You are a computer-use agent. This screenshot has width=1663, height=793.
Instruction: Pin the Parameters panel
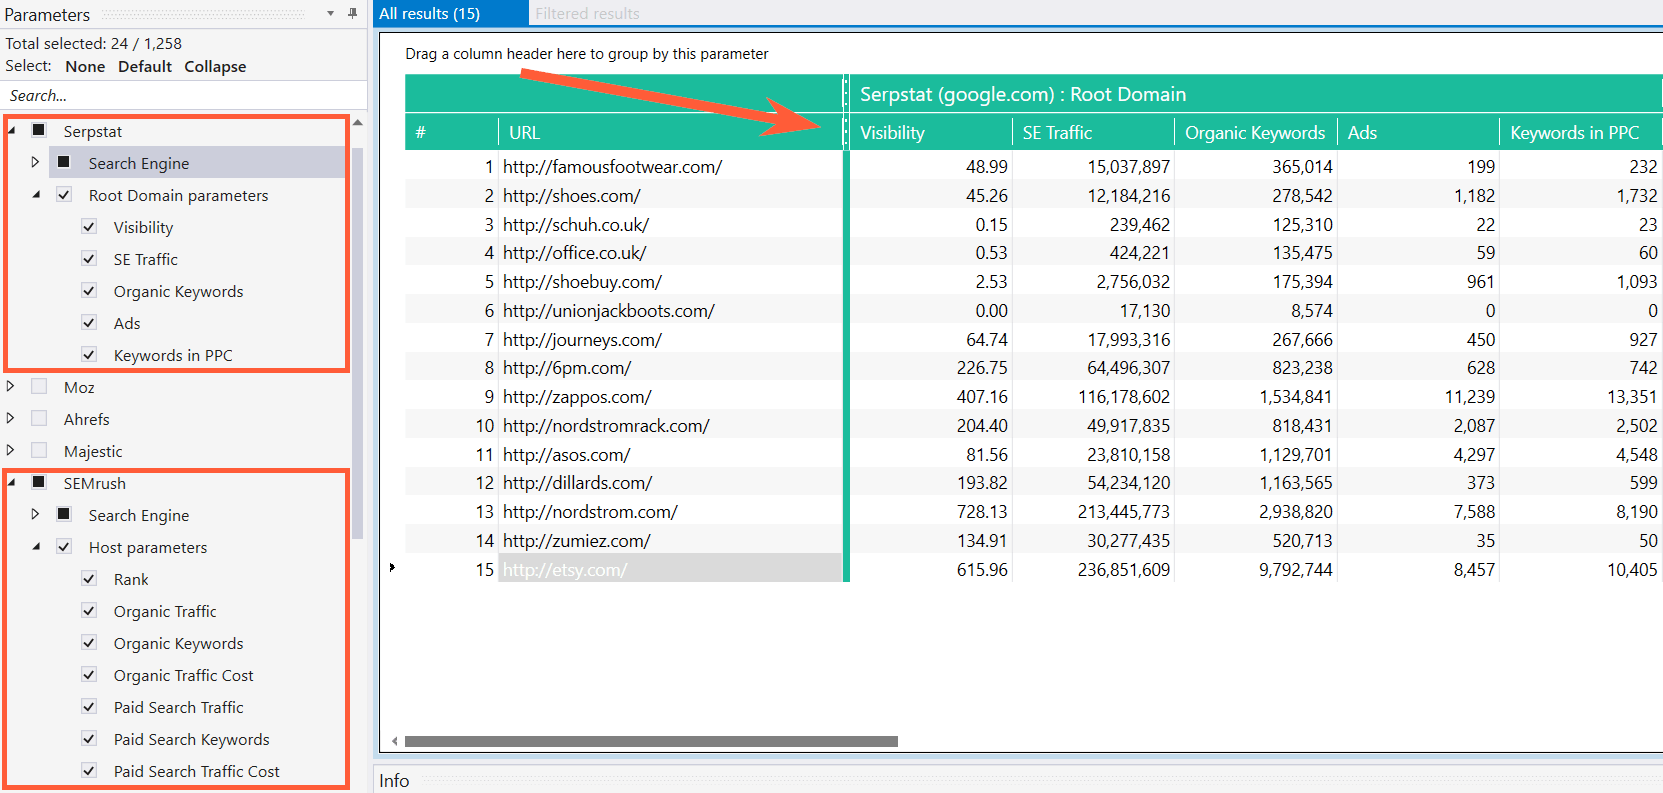pos(352,13)
